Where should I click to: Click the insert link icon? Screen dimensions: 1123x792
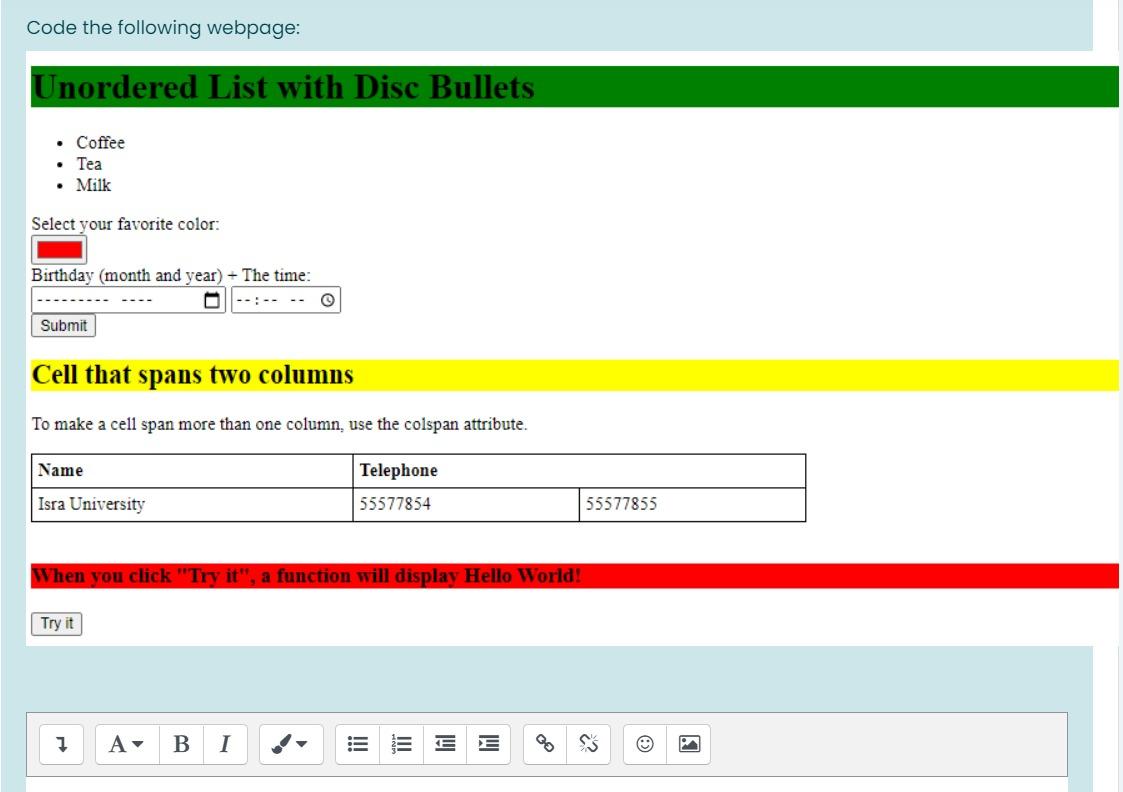(x=545, y=744)
